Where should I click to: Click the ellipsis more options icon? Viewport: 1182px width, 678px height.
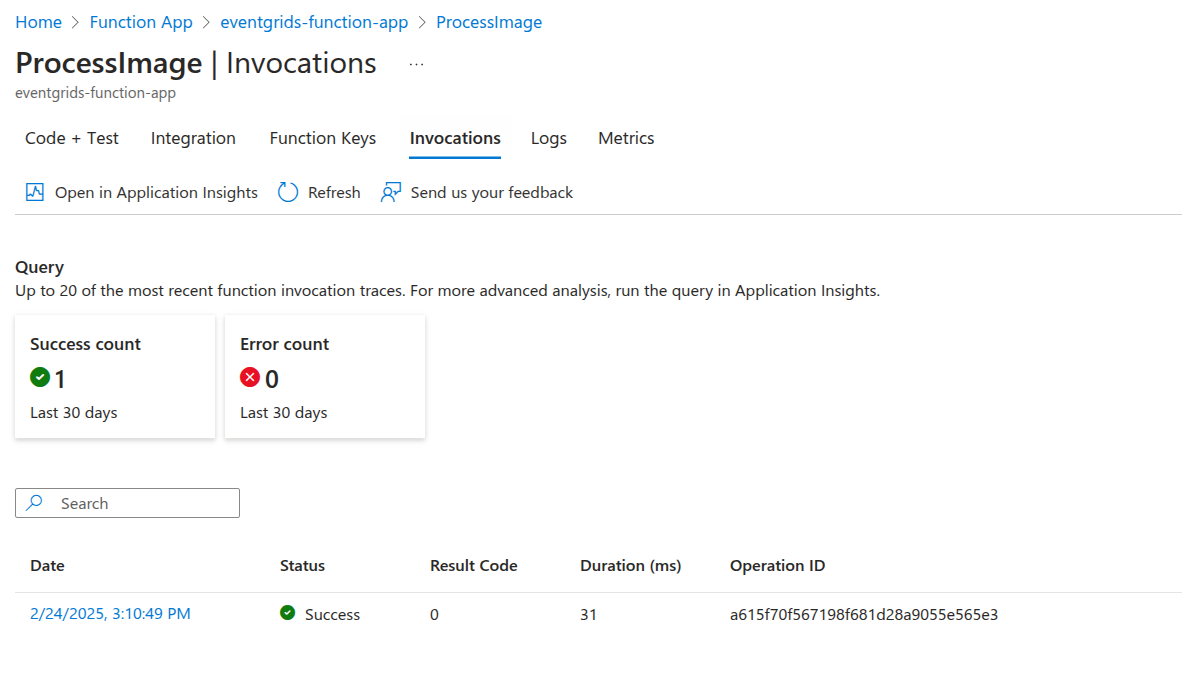pyautogui.click(x=416, y=64)
